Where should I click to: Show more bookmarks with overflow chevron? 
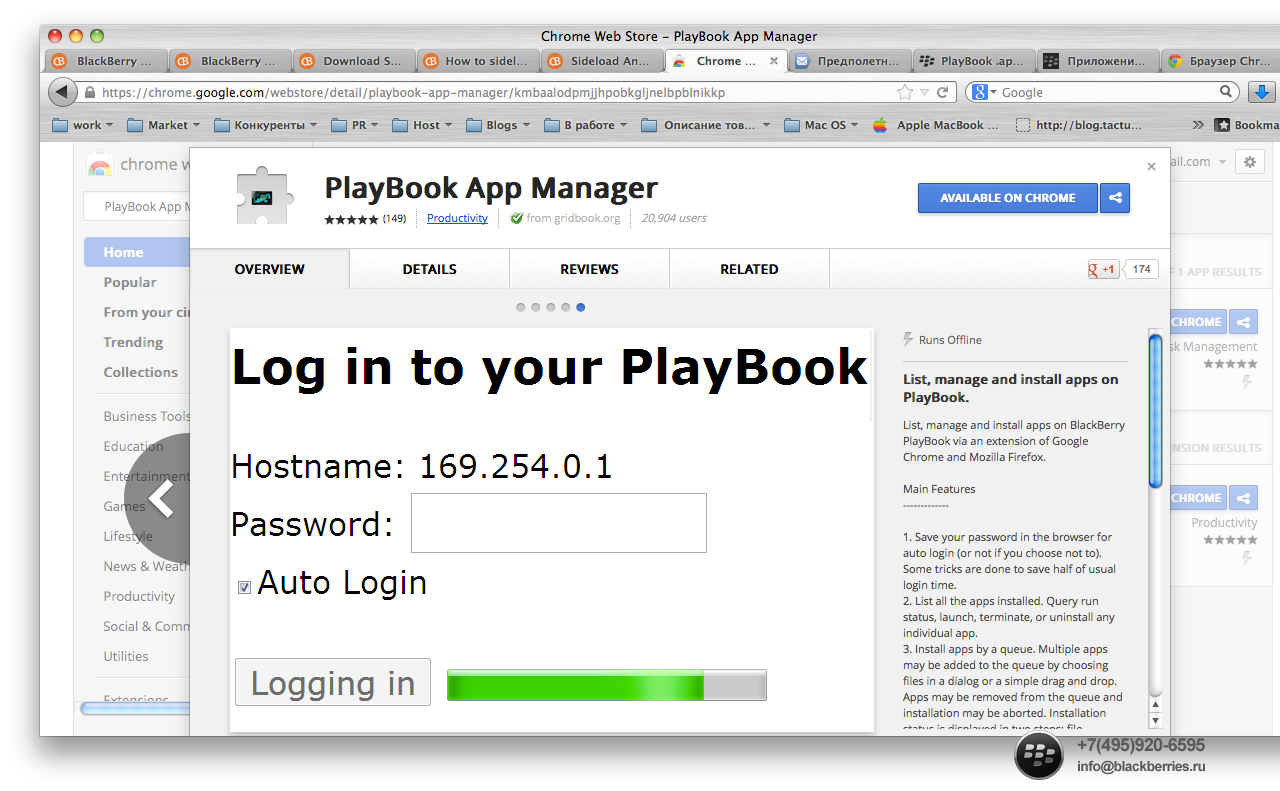1198,125
